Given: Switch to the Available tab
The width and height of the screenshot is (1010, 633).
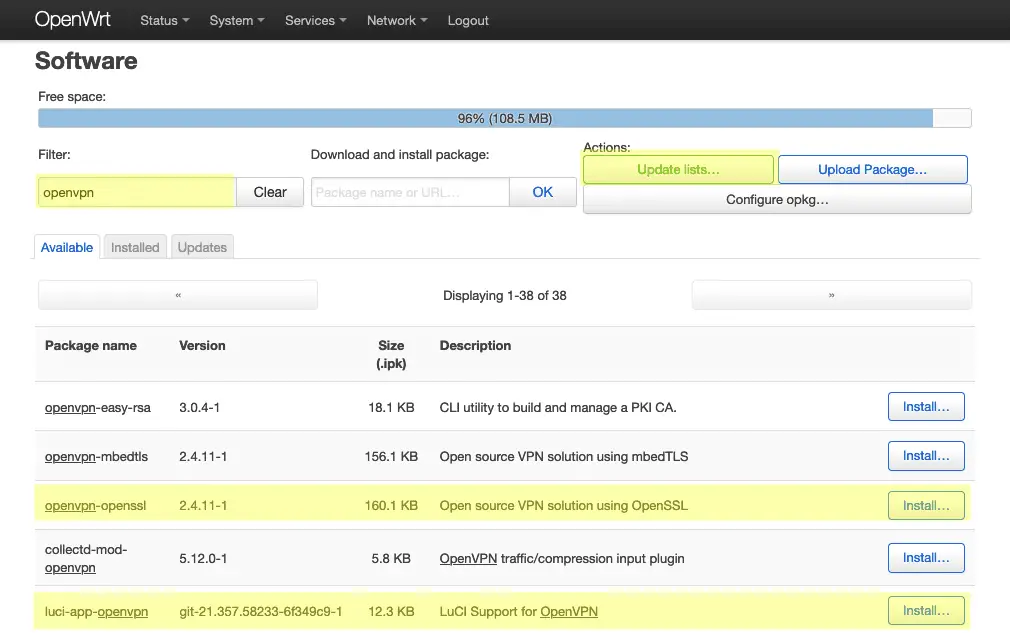Looking at the screenshot, I should pos(67,247).
